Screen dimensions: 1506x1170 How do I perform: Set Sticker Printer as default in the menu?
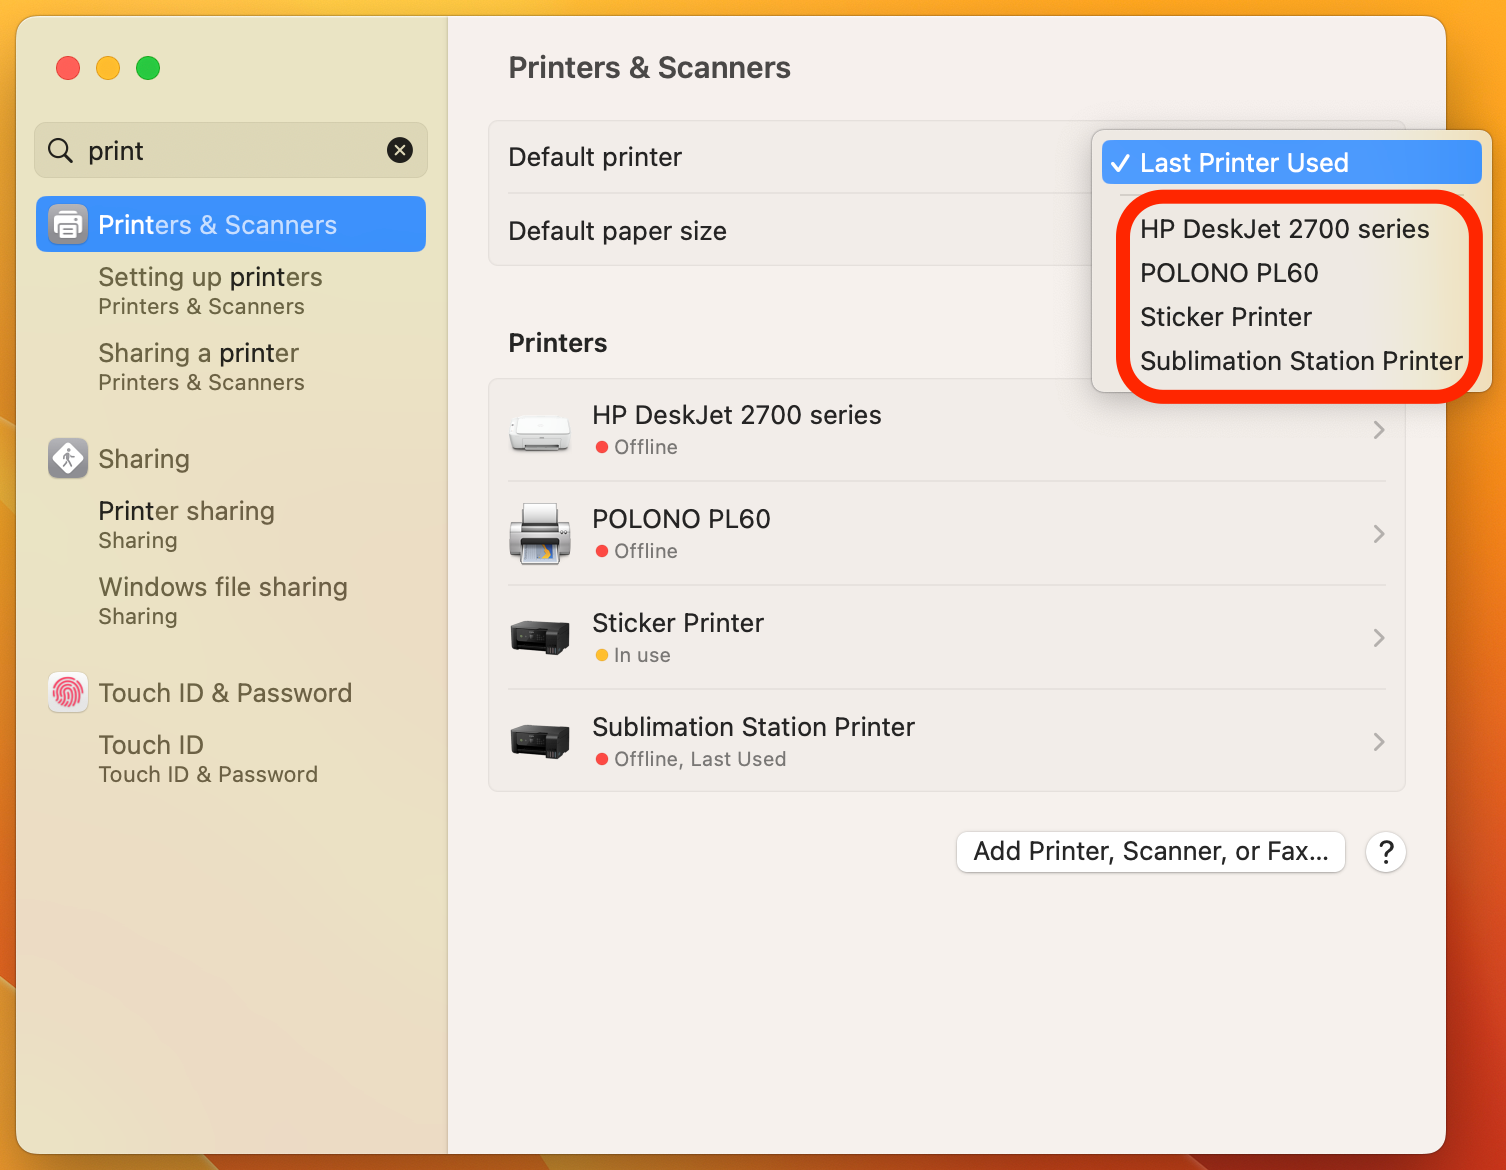[x=1226, y=317]
